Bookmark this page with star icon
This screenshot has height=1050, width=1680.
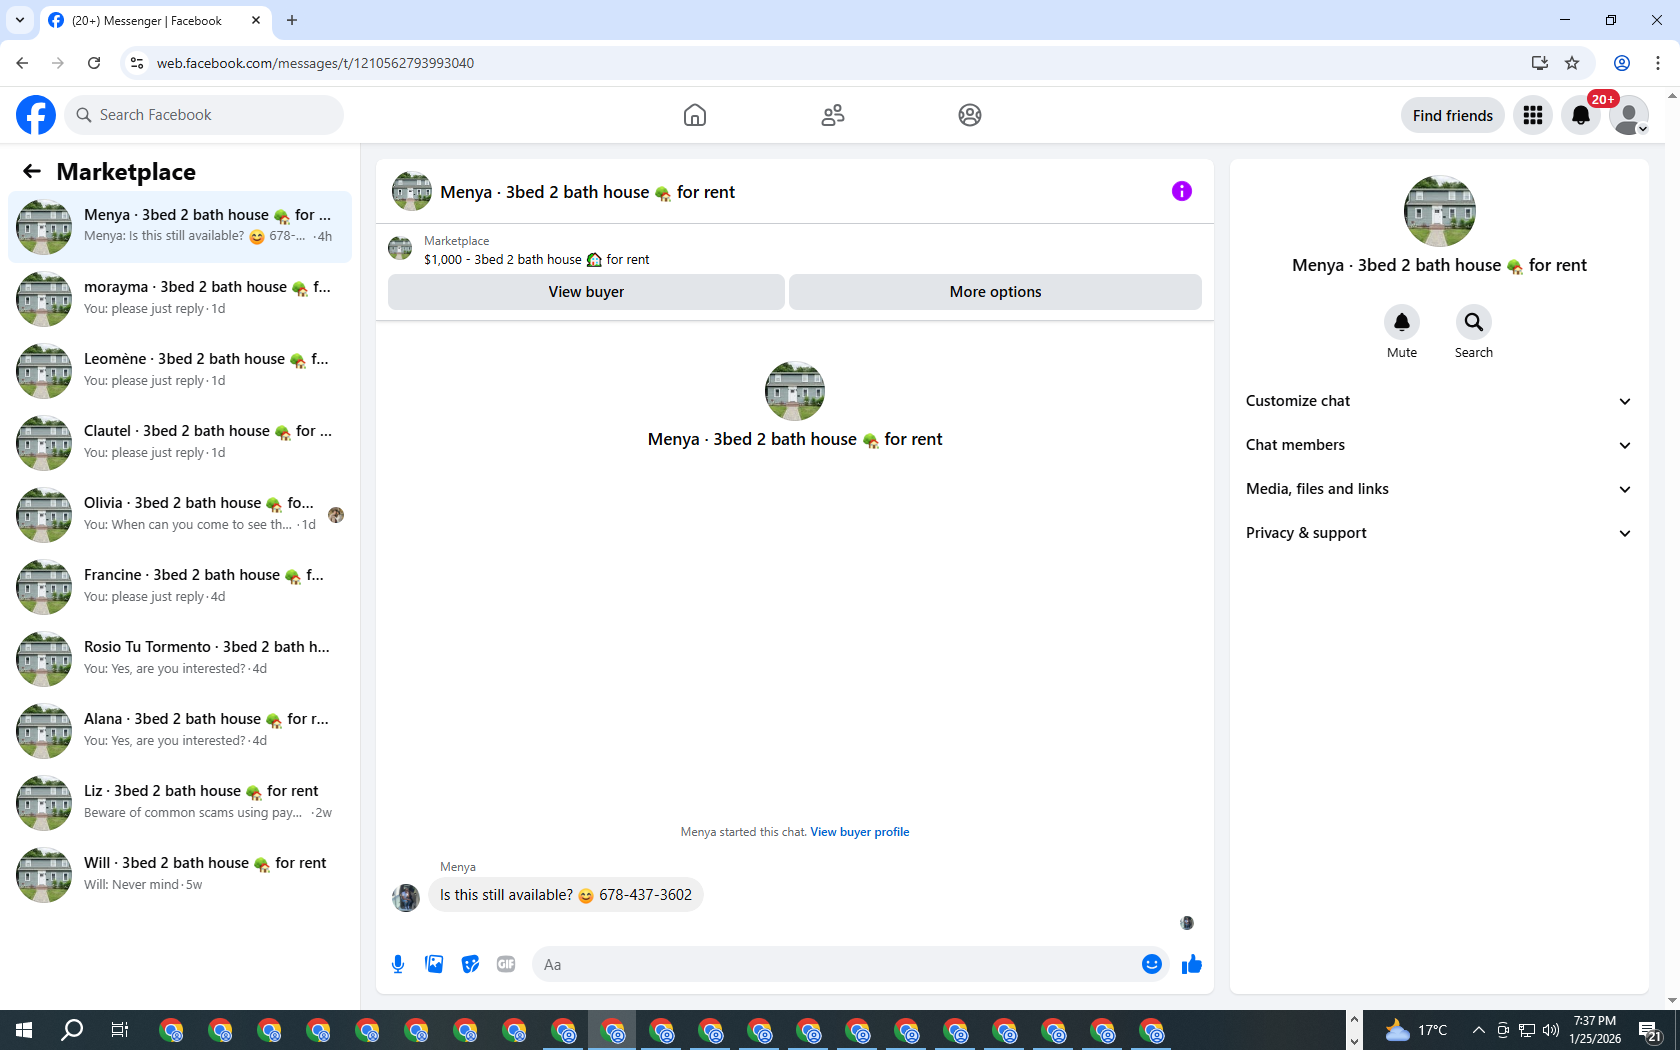coord(1572,63)
